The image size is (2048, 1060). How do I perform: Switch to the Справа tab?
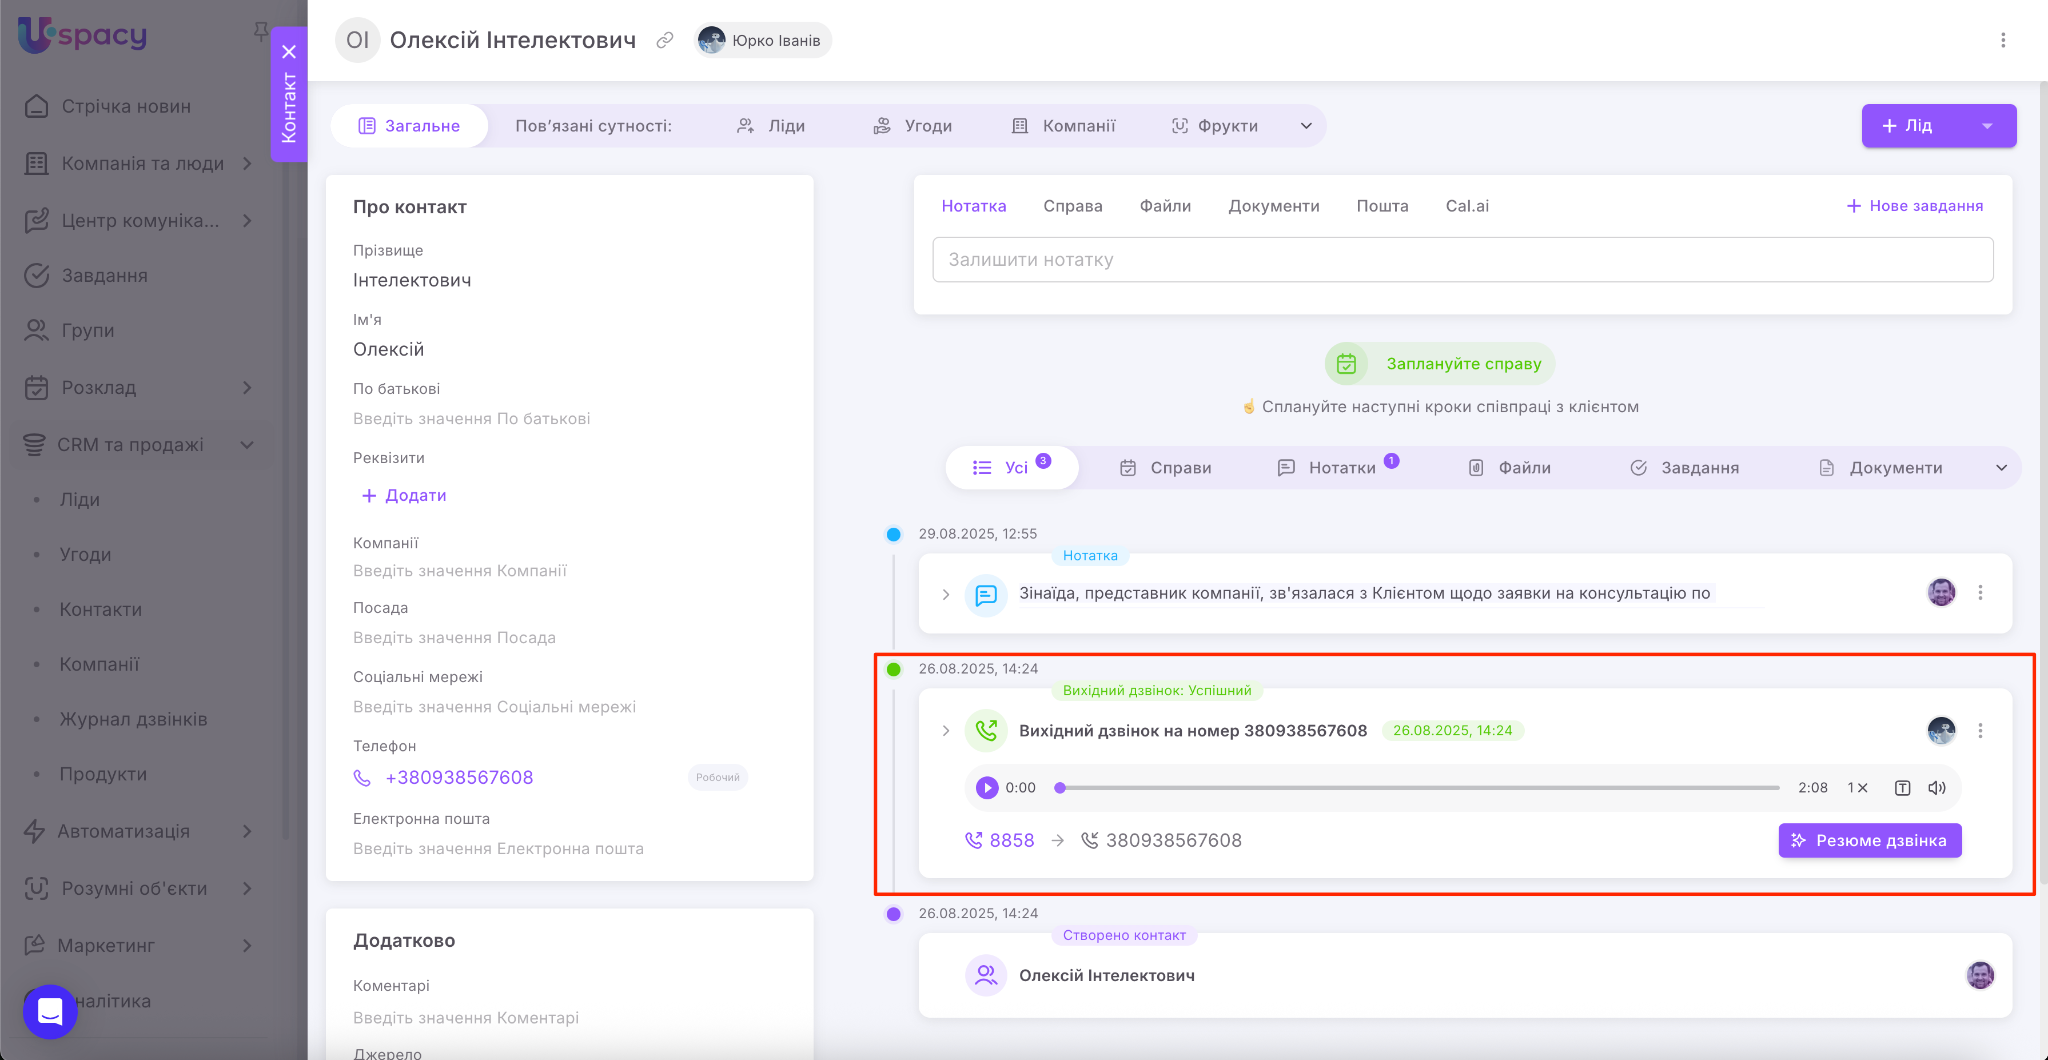point(1072,206)
